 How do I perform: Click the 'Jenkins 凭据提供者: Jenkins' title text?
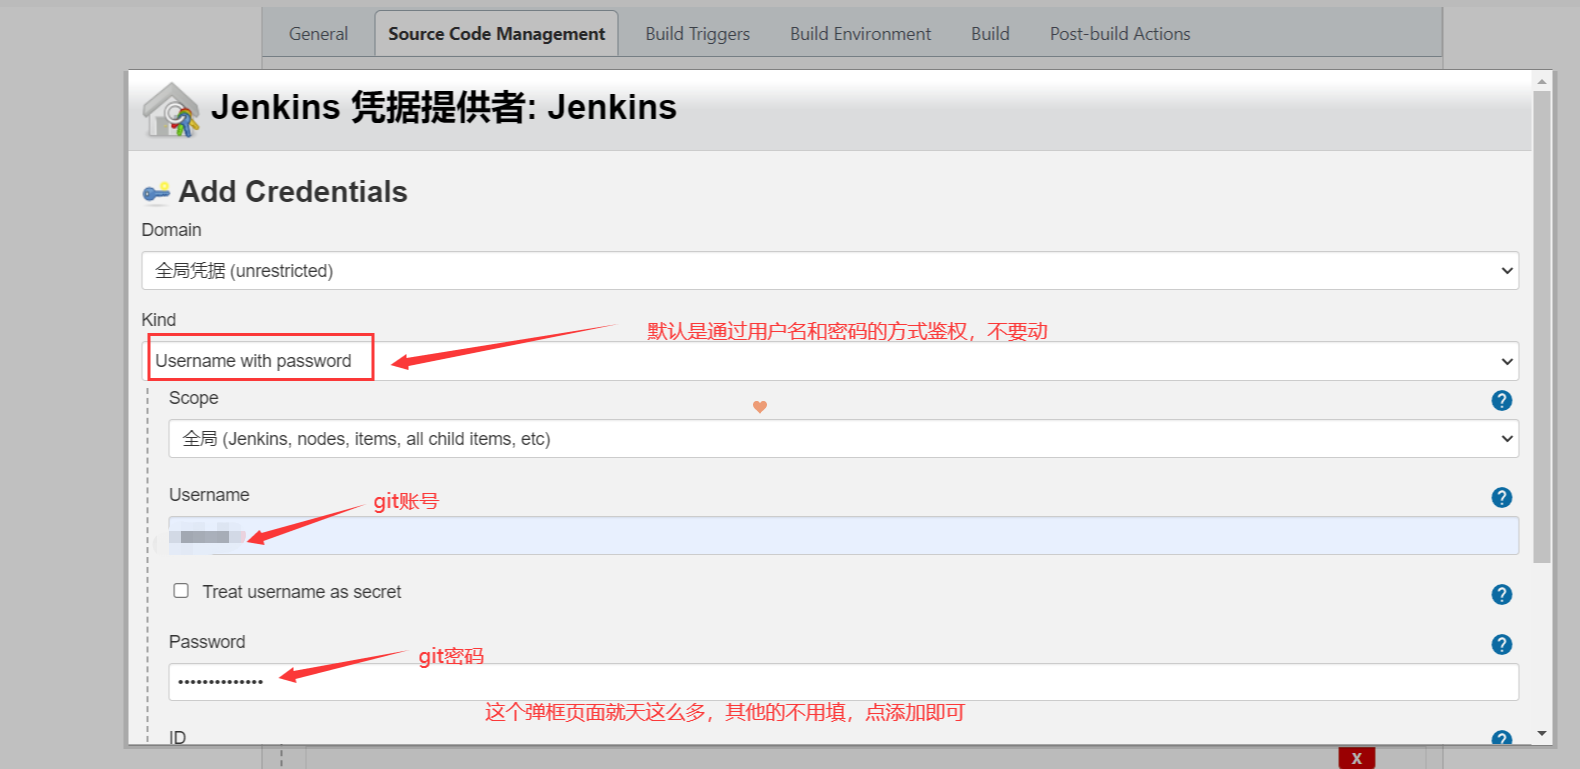click(444, 107)
